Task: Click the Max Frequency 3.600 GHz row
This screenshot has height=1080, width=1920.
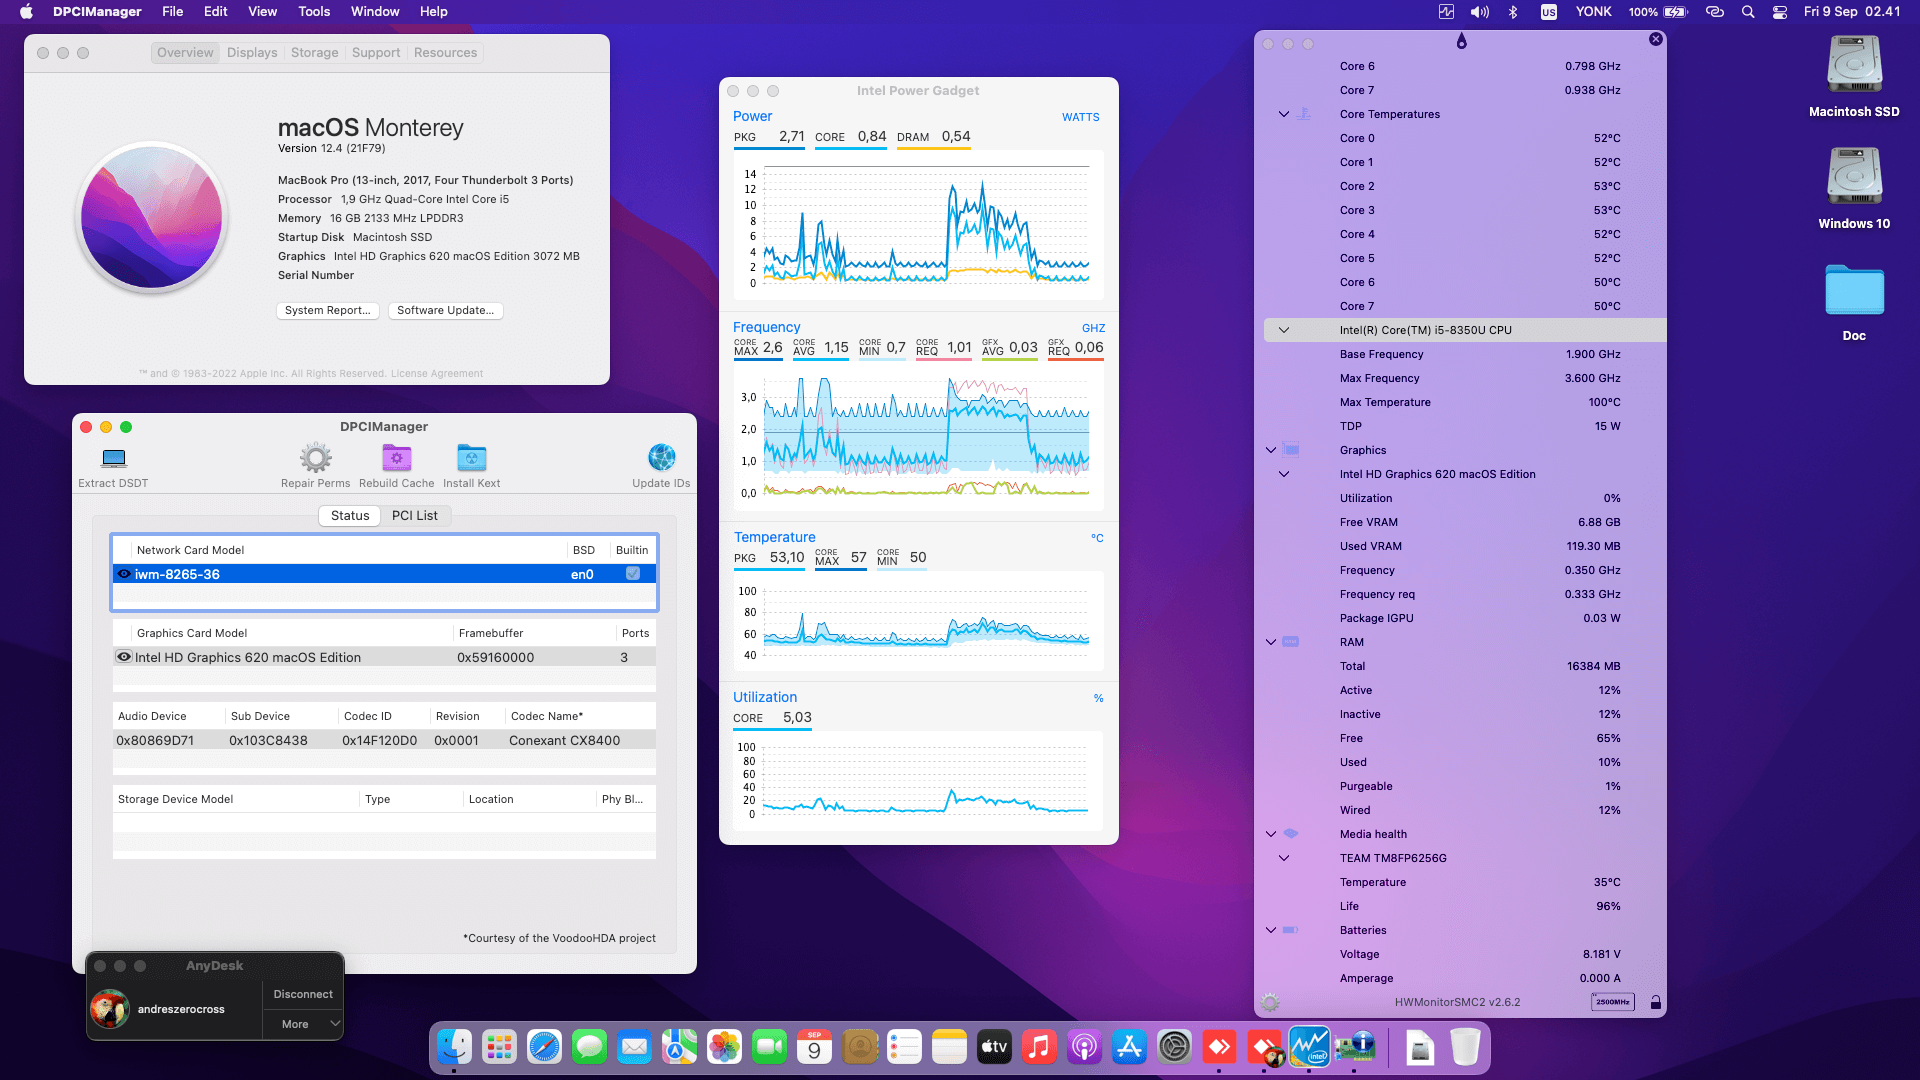Action: click(x=1465, y=378)
